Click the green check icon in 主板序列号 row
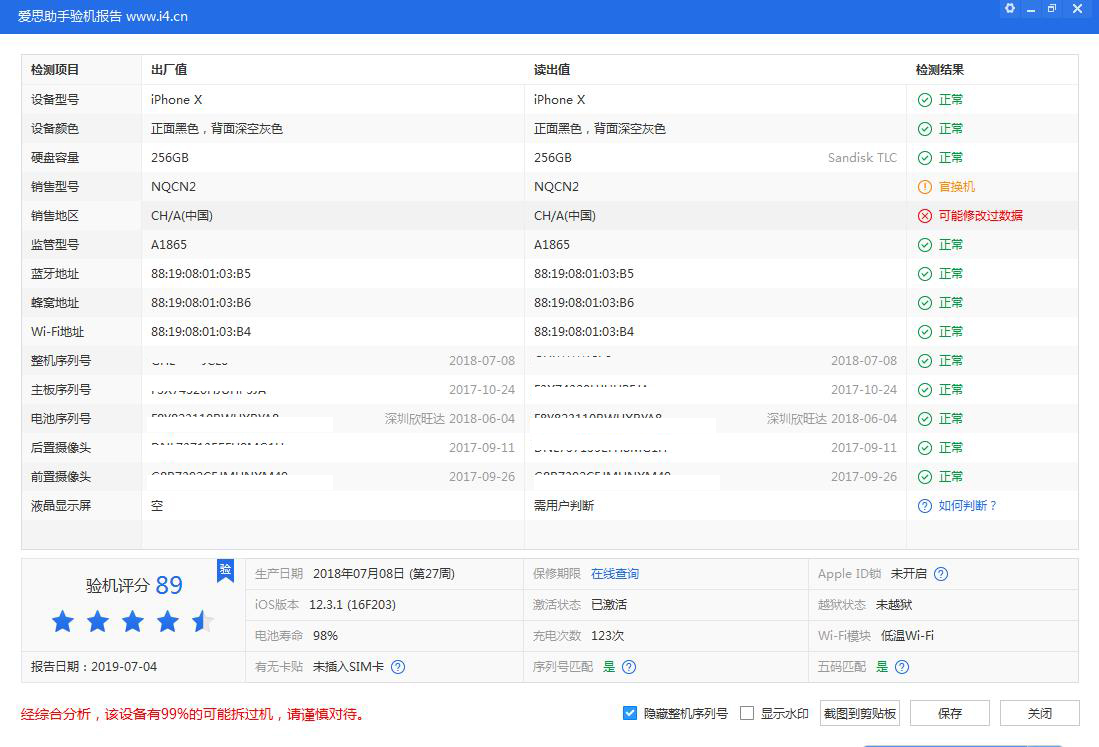This screenshot has height=747, width=1099. point(924,390)
